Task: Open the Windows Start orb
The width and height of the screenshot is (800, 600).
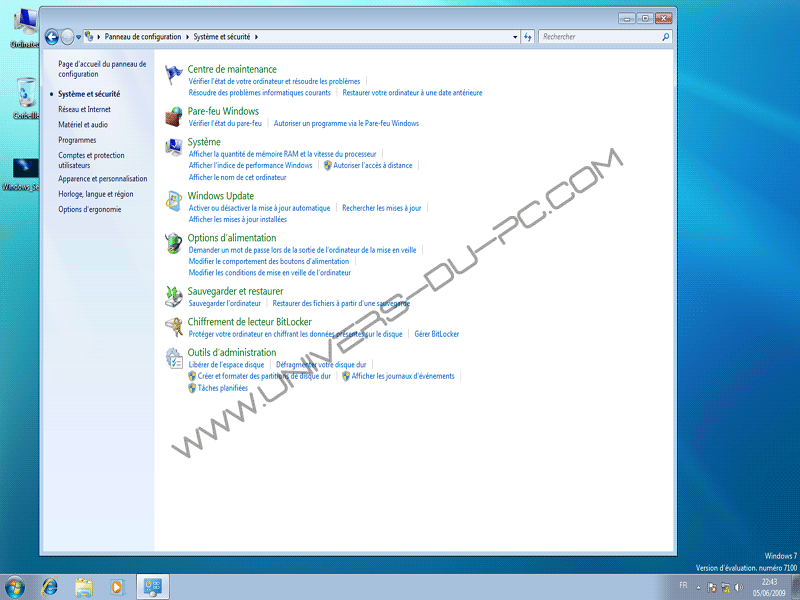Action: click(15, 587)
